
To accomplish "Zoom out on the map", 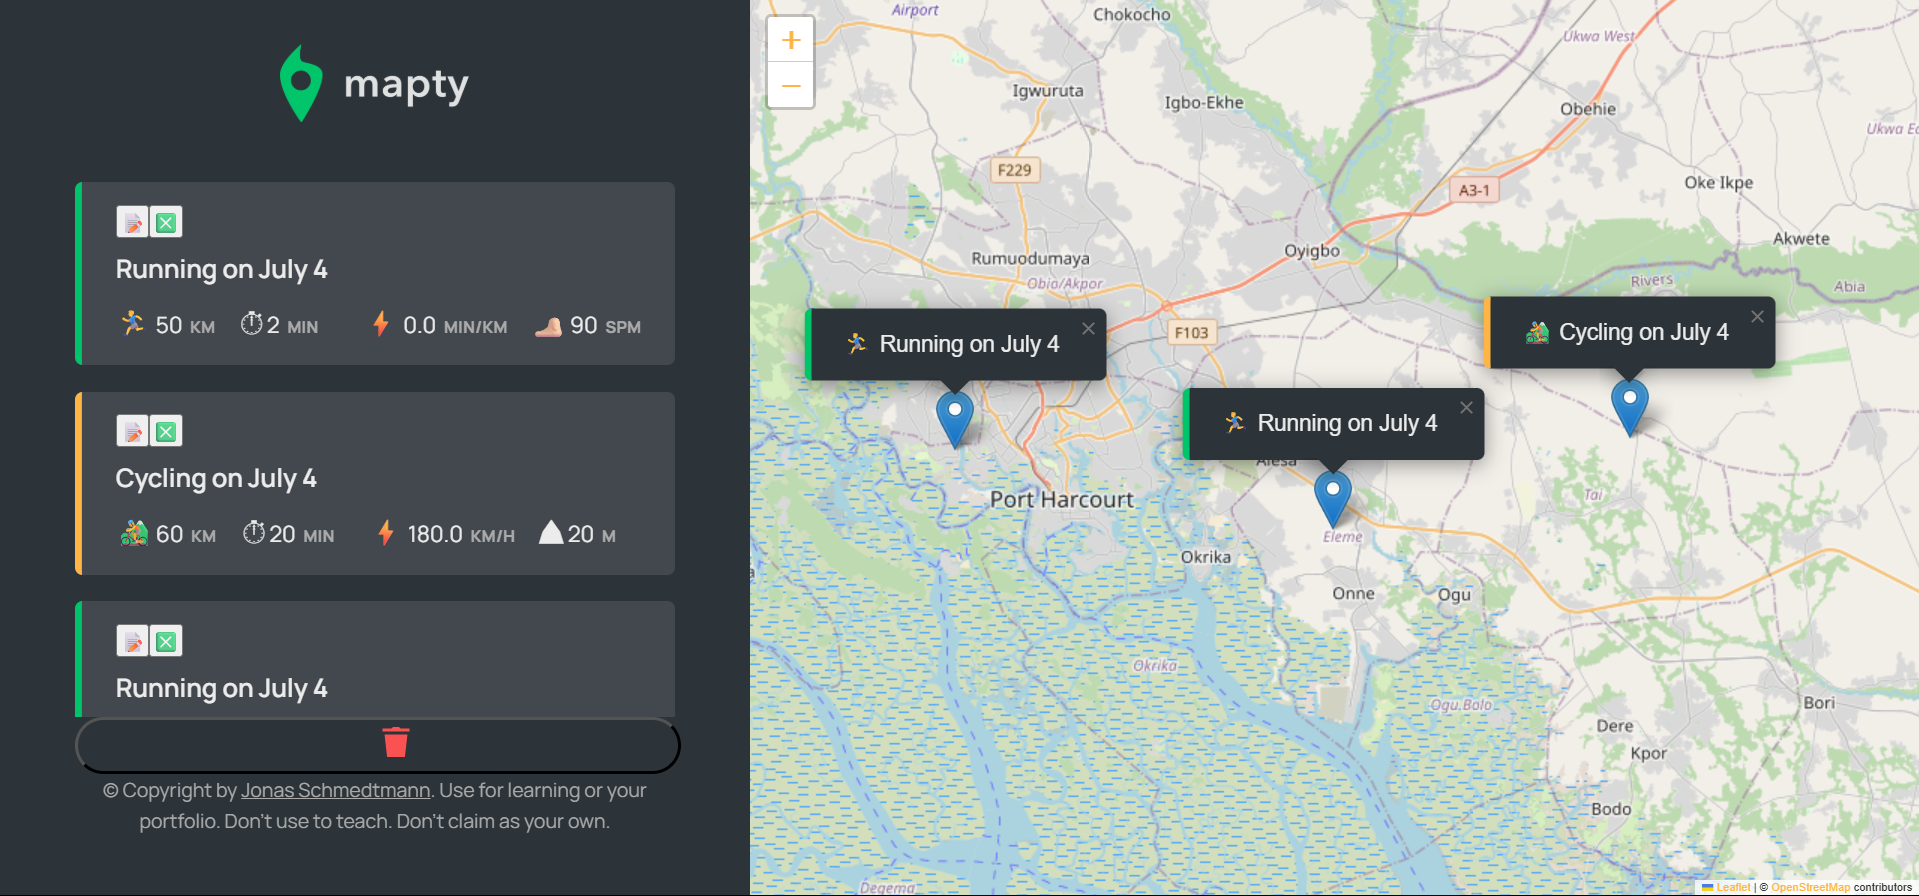I will 791,85.
